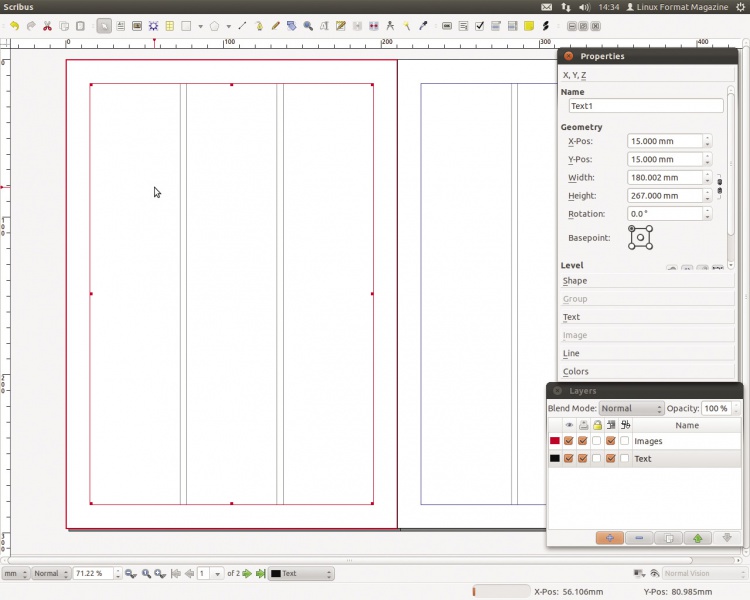Select the Insert Table tool
750x600 pixels.
(x=170, y=26)
